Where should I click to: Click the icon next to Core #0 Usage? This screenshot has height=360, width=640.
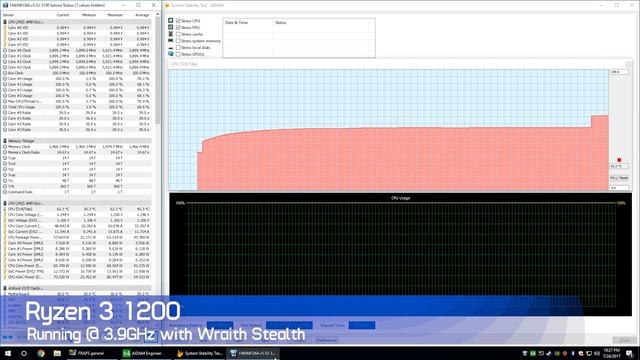pos(5,78)
